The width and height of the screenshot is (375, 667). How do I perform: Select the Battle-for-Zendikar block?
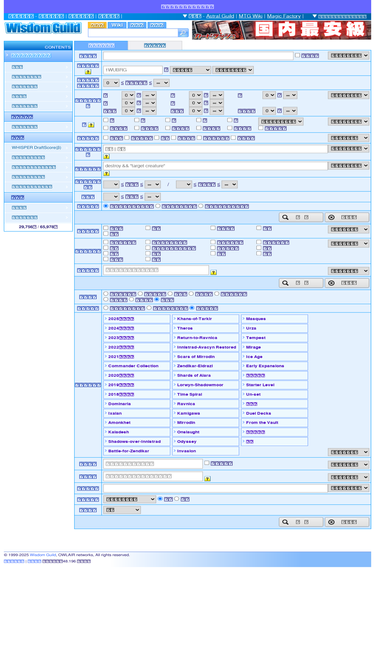137,451
